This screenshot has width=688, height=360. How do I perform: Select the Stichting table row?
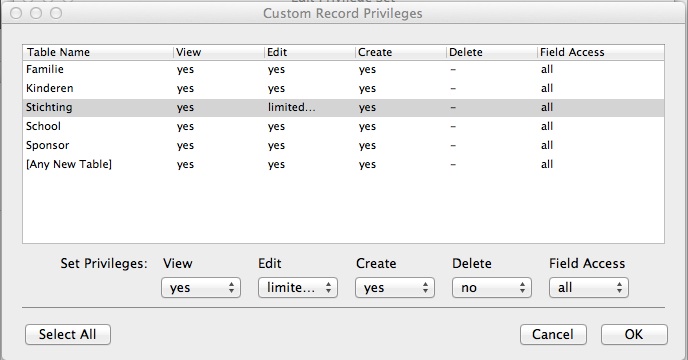343,107
